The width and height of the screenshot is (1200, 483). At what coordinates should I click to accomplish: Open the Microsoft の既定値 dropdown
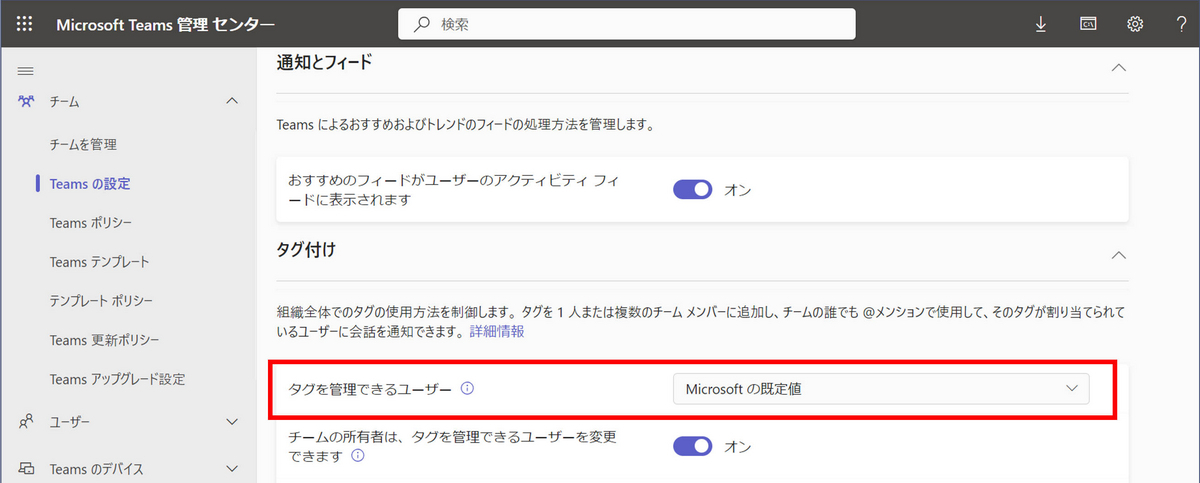(881, 388)
